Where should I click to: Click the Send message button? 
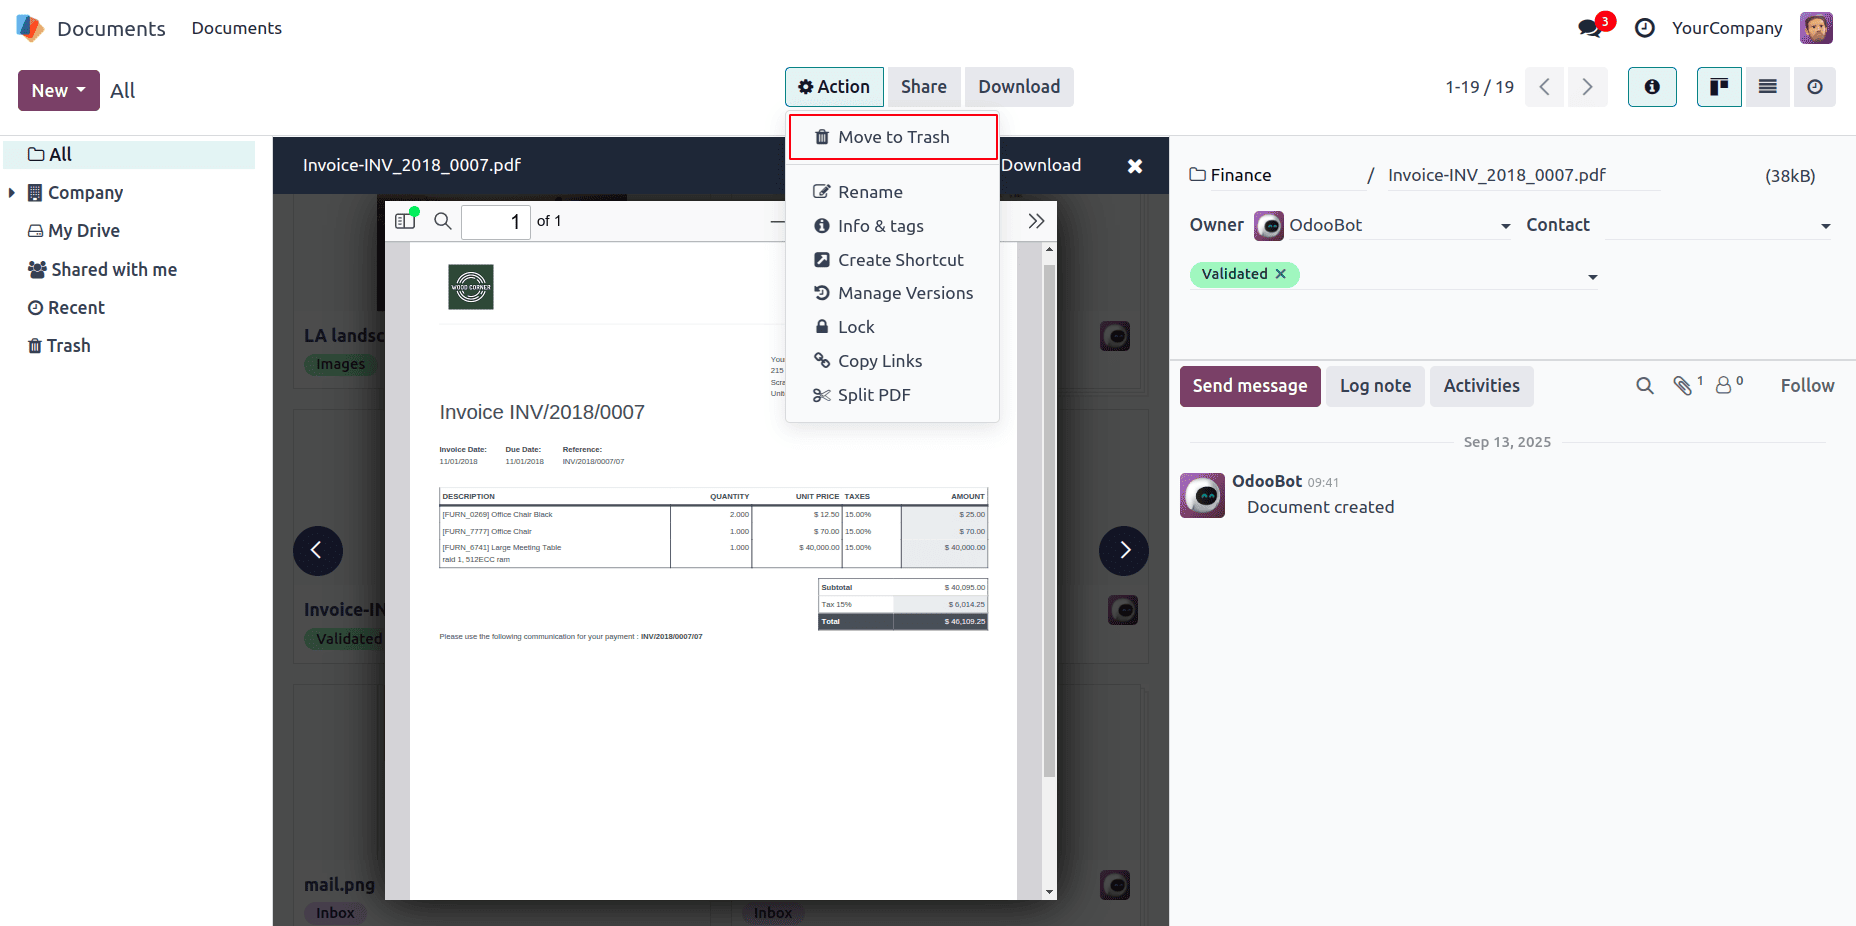[x=1249, y=386]
